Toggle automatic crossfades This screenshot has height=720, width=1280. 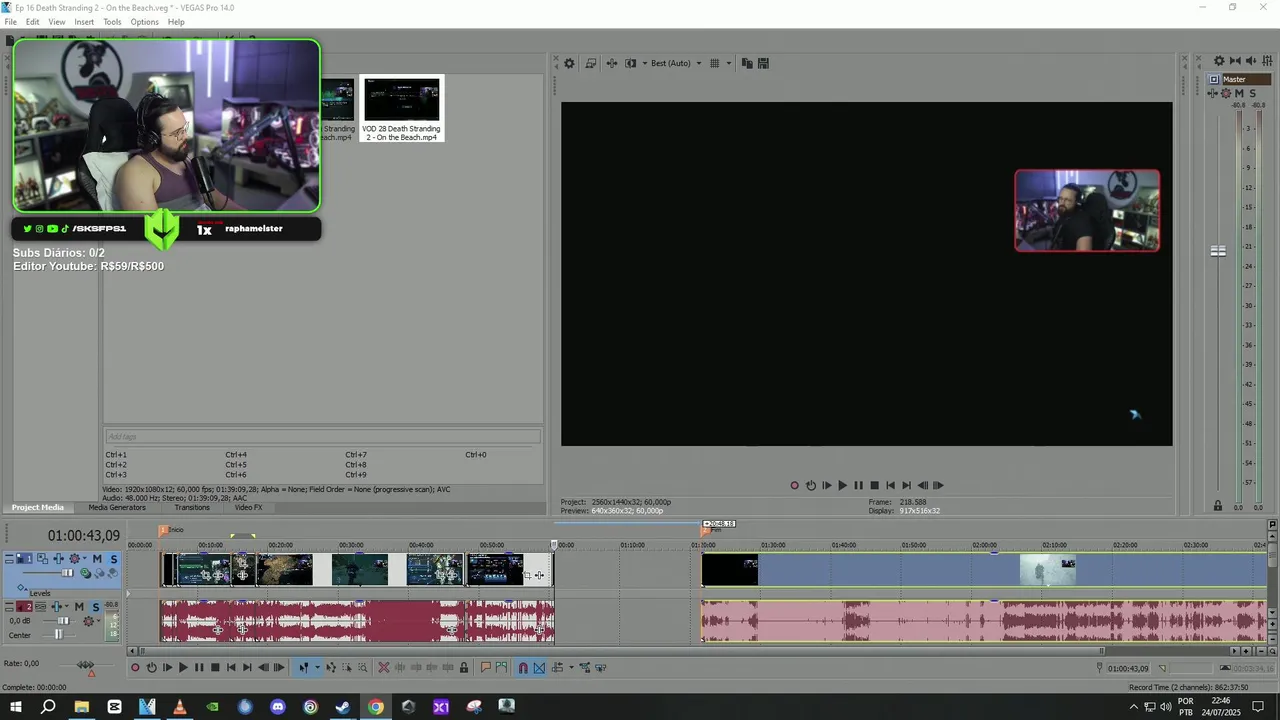click(539, 667)
